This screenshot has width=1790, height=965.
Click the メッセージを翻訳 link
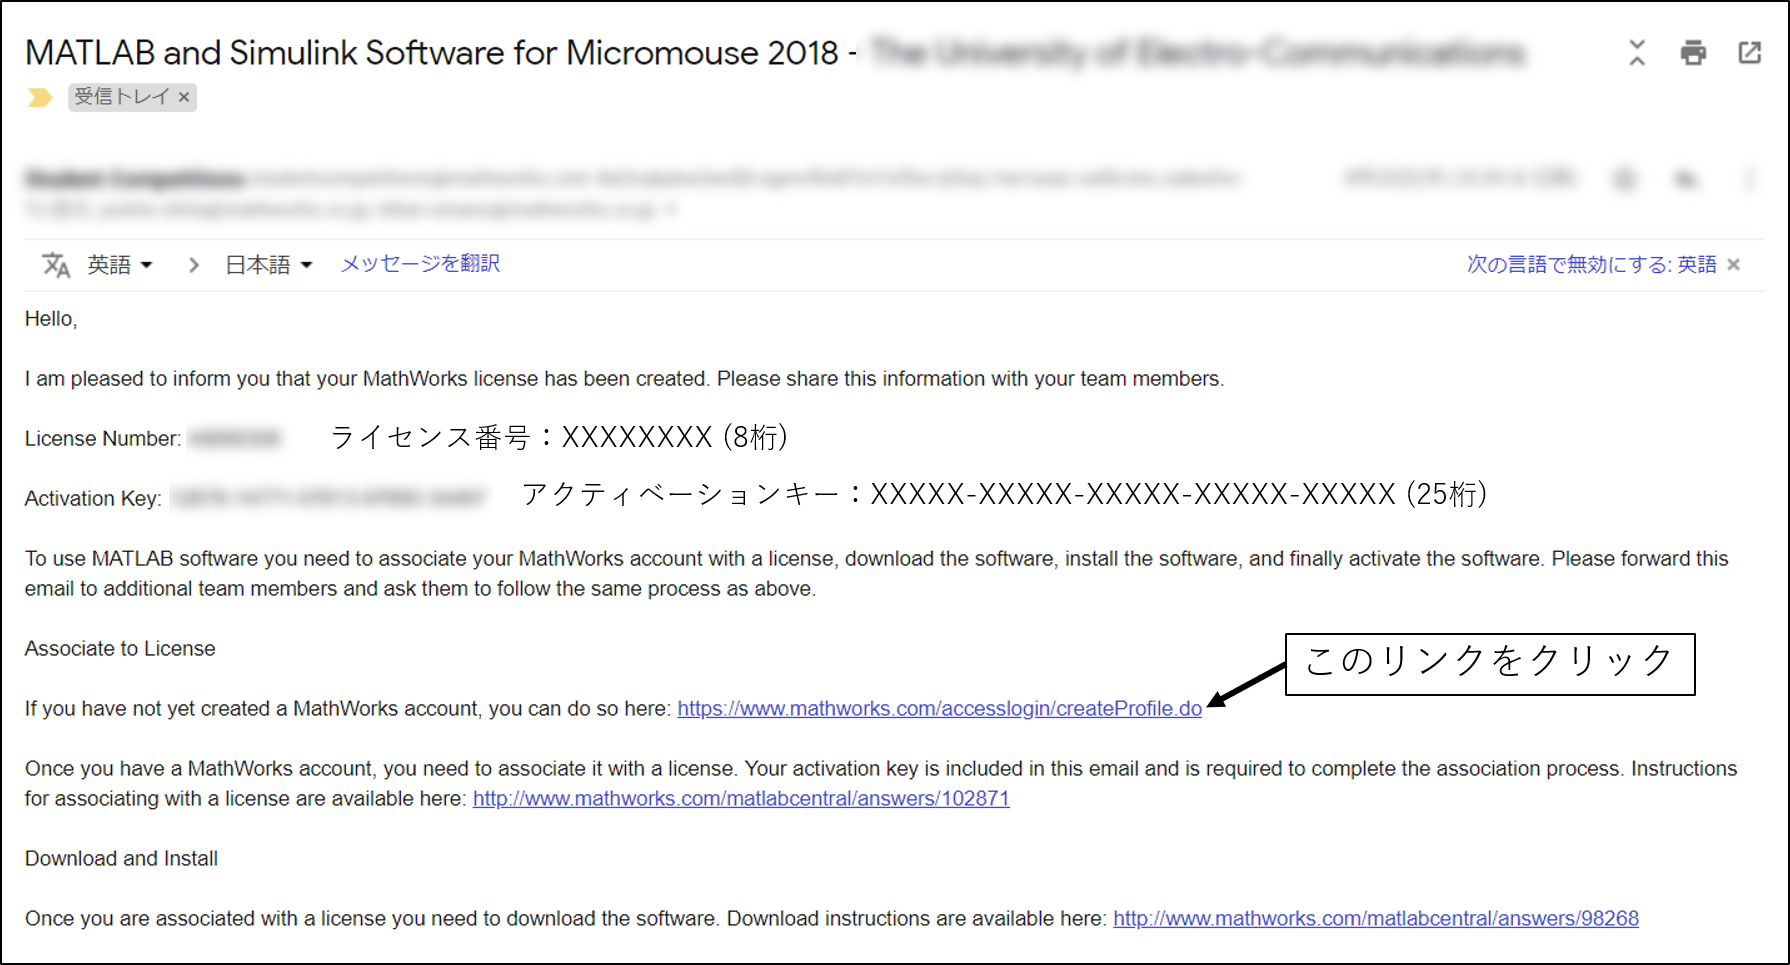pyautogui.click(x=420, y=263)
